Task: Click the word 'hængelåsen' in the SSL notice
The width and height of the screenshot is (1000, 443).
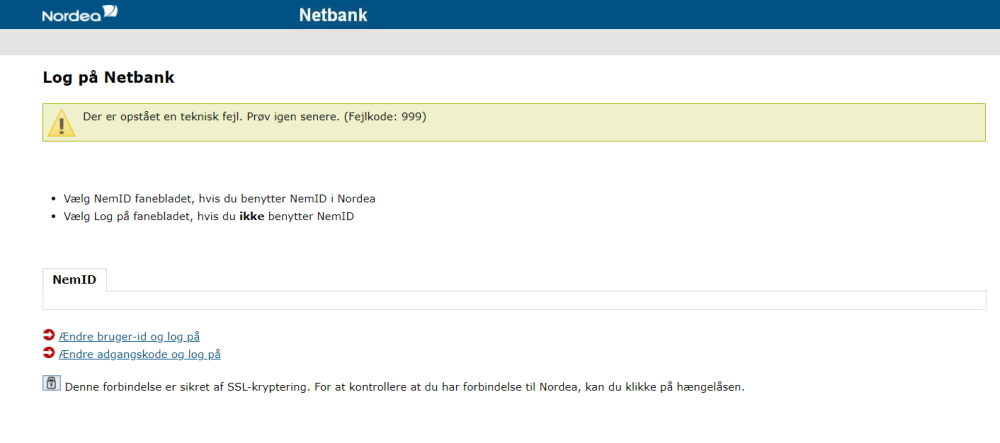Action: pos(708,387)
